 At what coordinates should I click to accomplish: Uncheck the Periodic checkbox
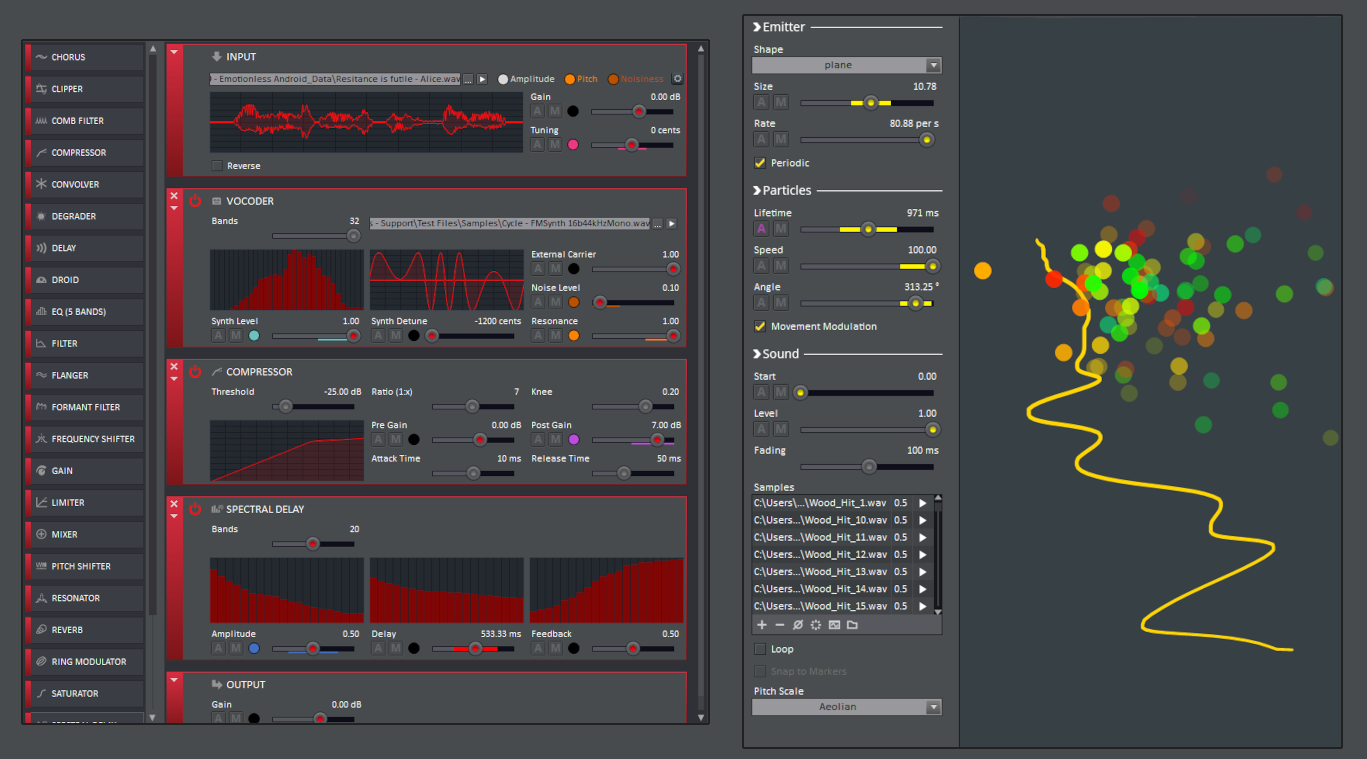[x=760, y=163]
